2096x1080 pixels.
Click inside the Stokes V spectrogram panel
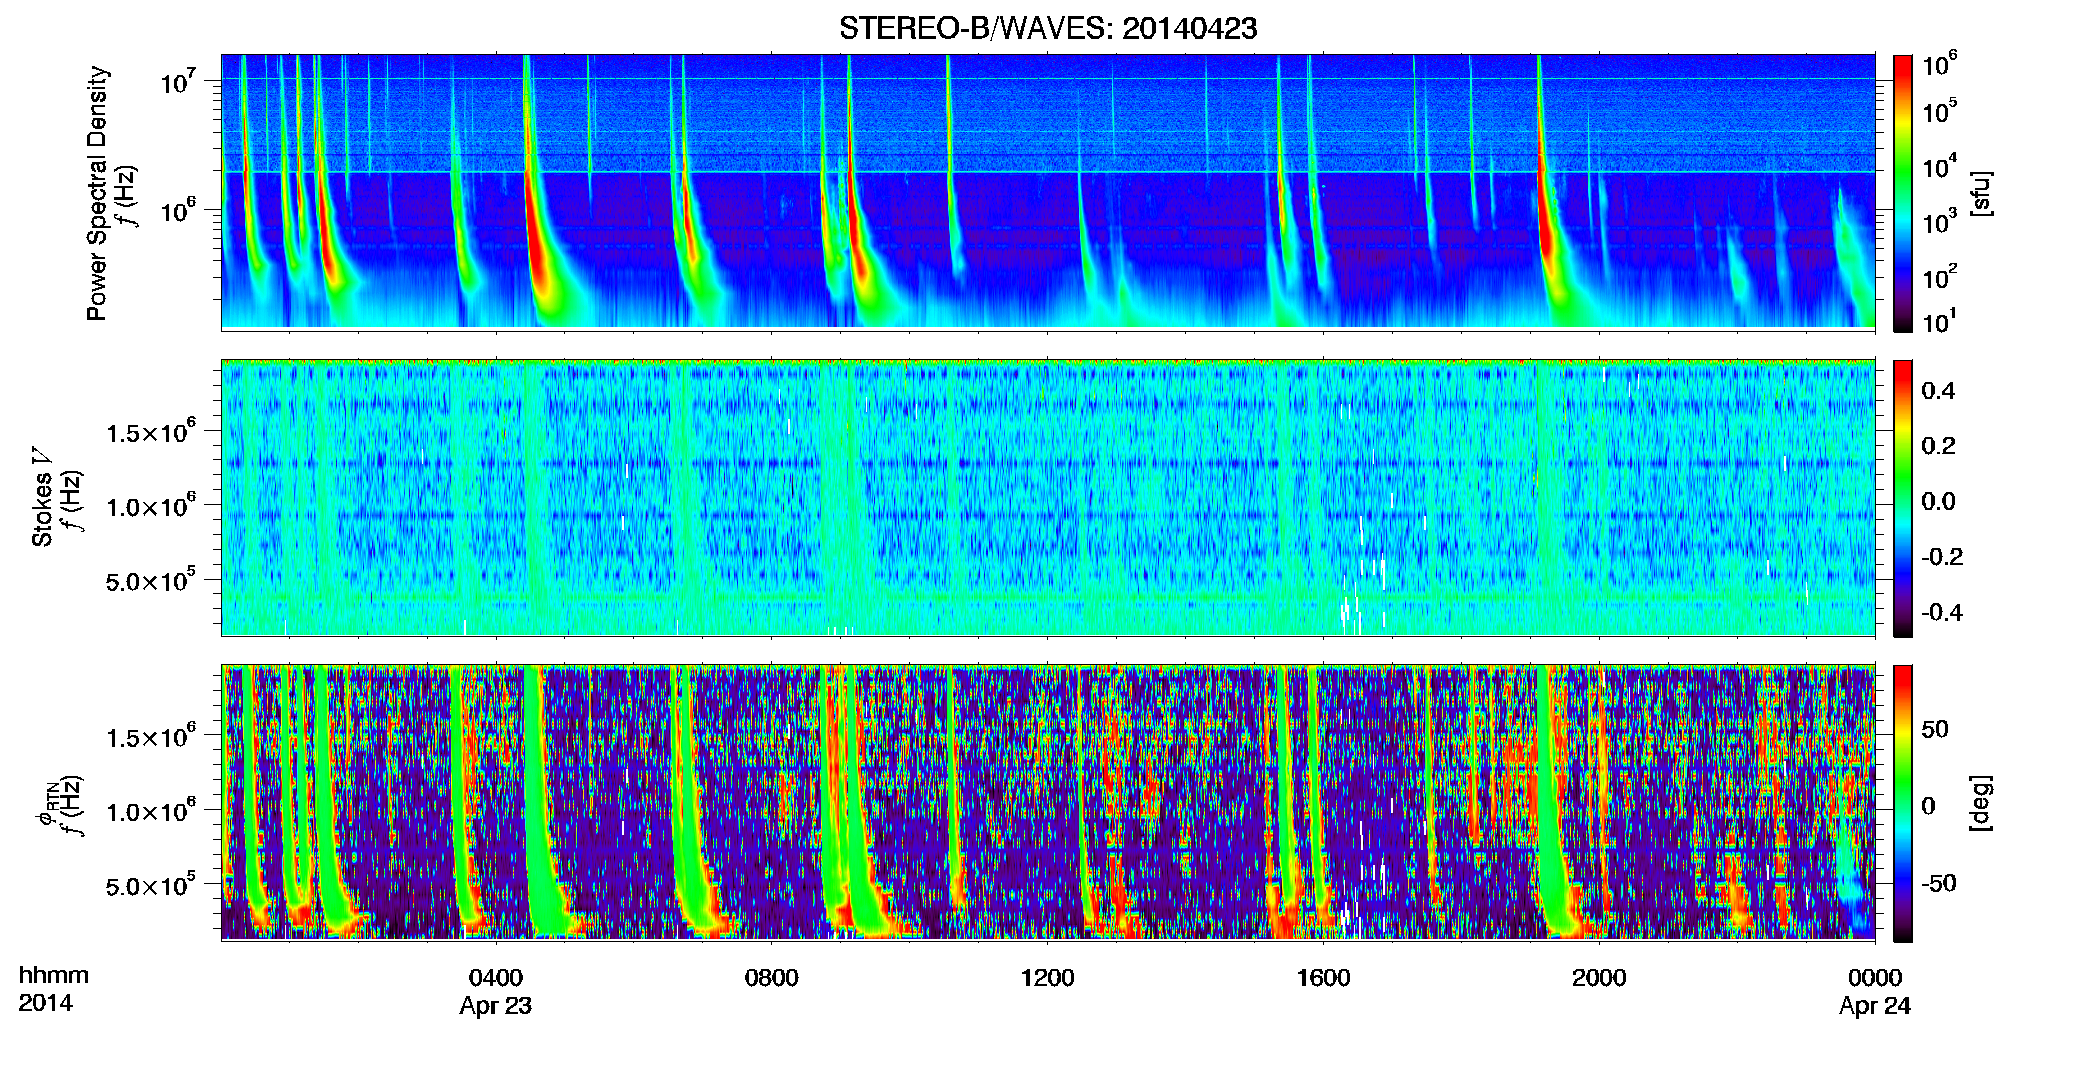point(1048,497)
